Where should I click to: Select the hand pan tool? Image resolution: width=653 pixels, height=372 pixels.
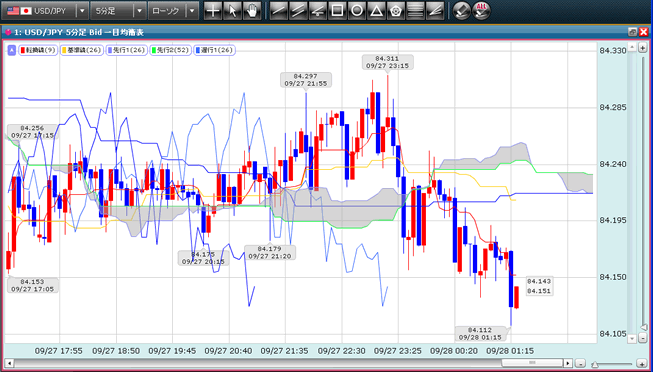click(252, 11)
